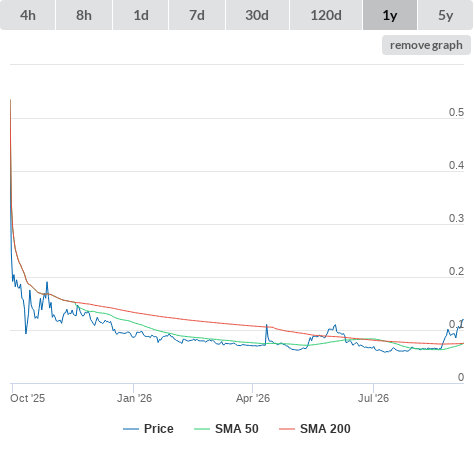Click the blue Price legend line marker
Viewport: 474px width, 455px height.
131,429
